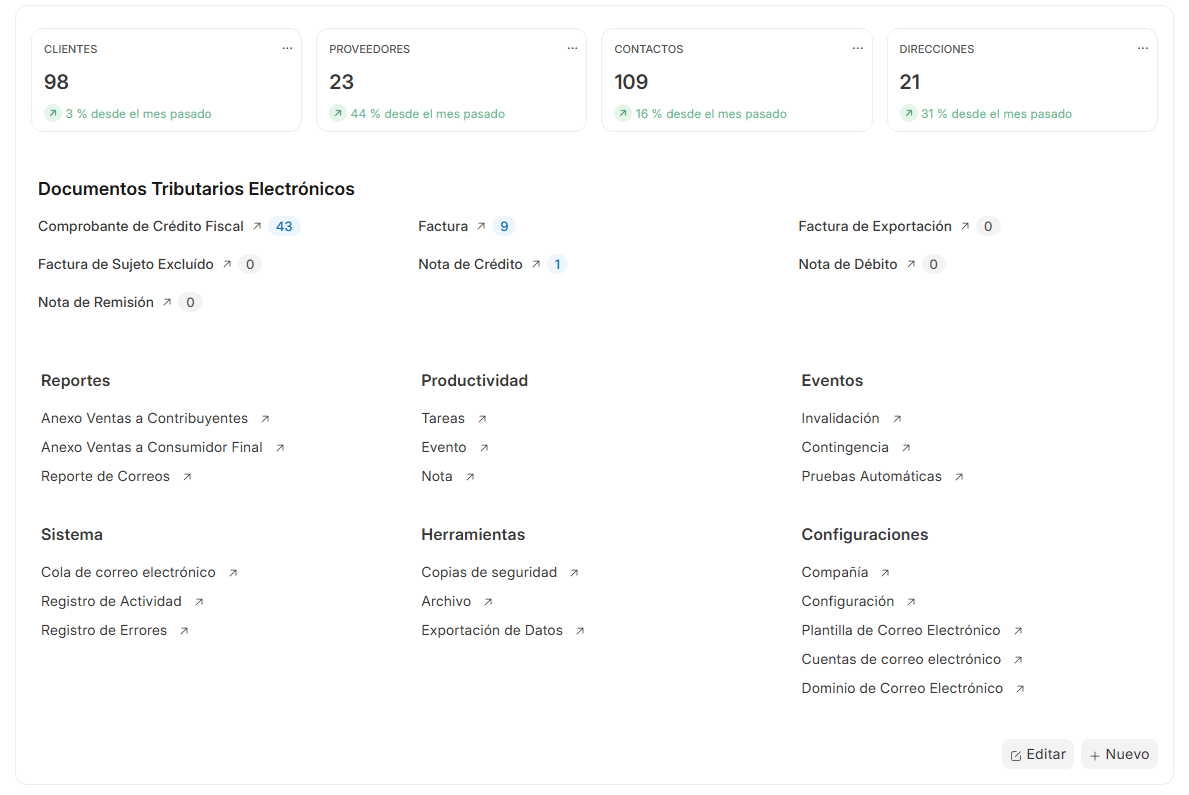Click the 43 count badge for Crédito Fiscal
Viewport: 1189px width, 795px height.
point(284,227)
